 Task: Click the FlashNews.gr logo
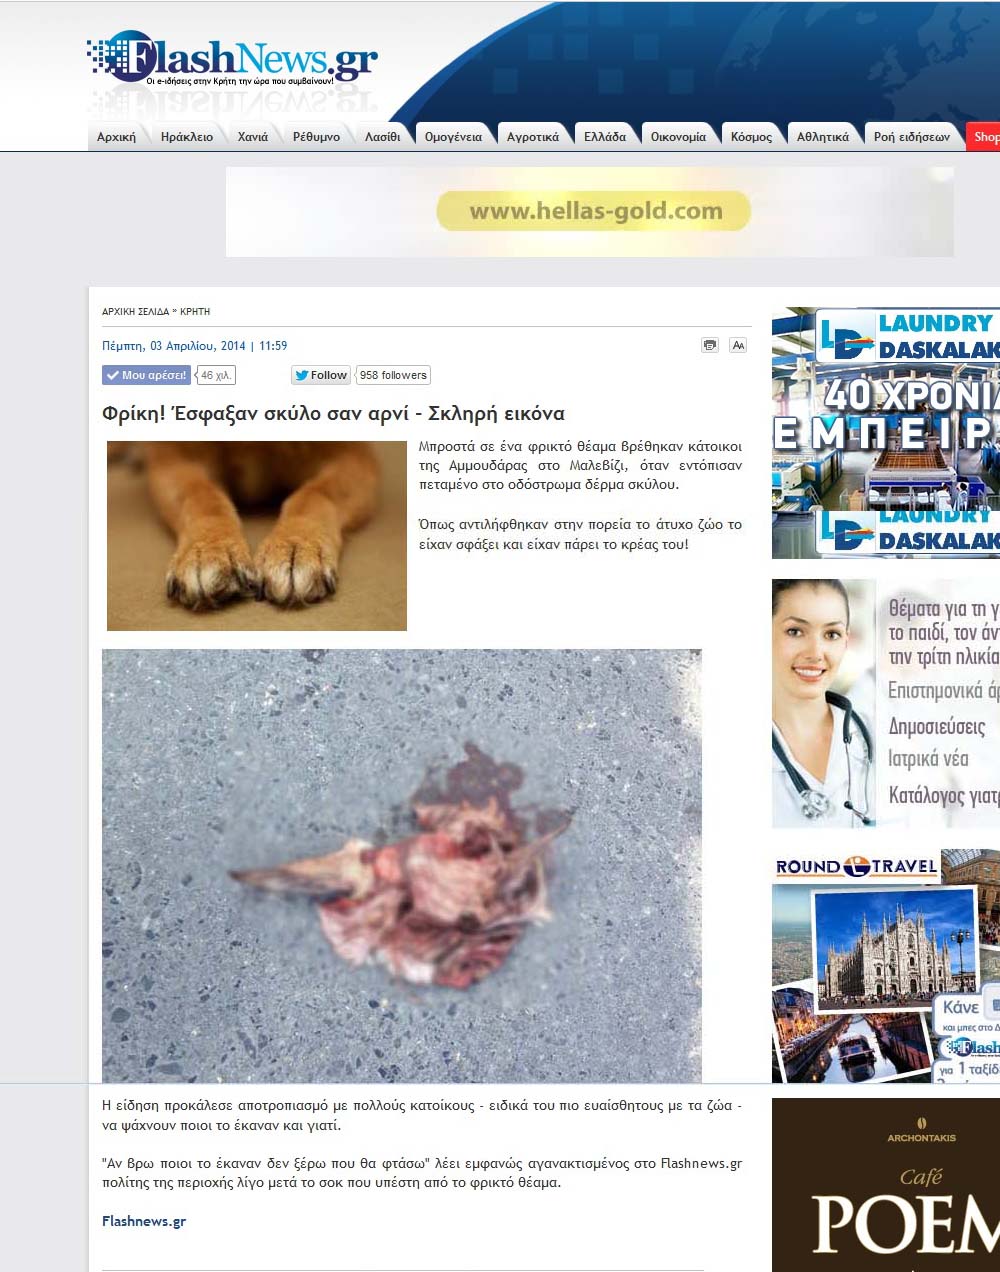click(x=233, y=60)
